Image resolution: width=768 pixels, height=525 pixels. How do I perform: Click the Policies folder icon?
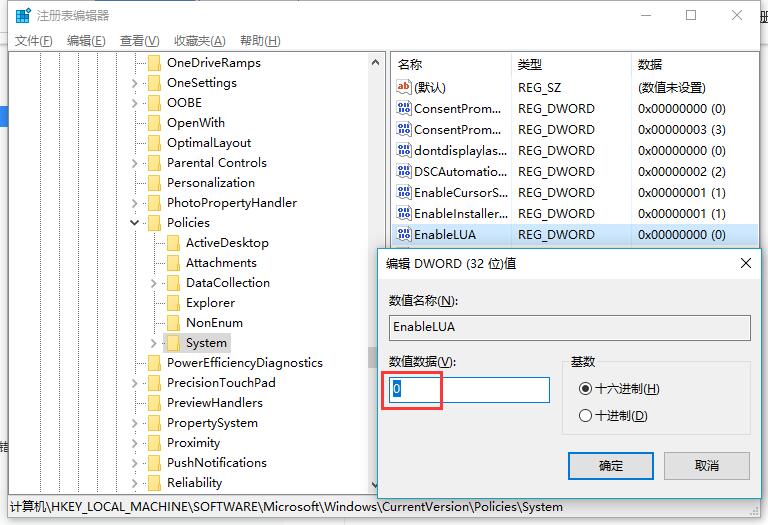154,223
